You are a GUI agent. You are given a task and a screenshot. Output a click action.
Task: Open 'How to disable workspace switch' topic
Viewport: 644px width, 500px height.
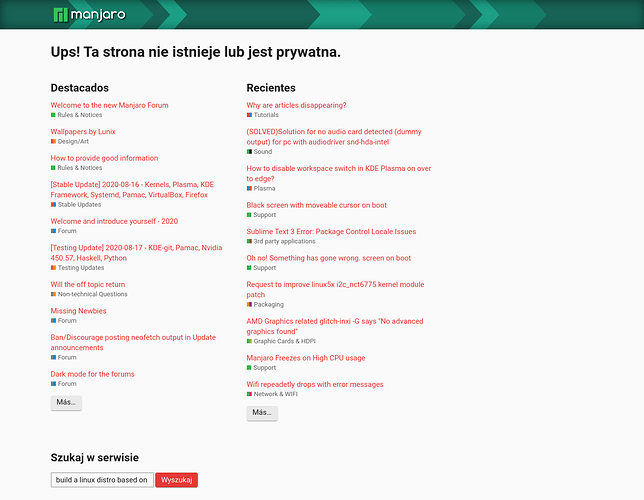(339, 173)
